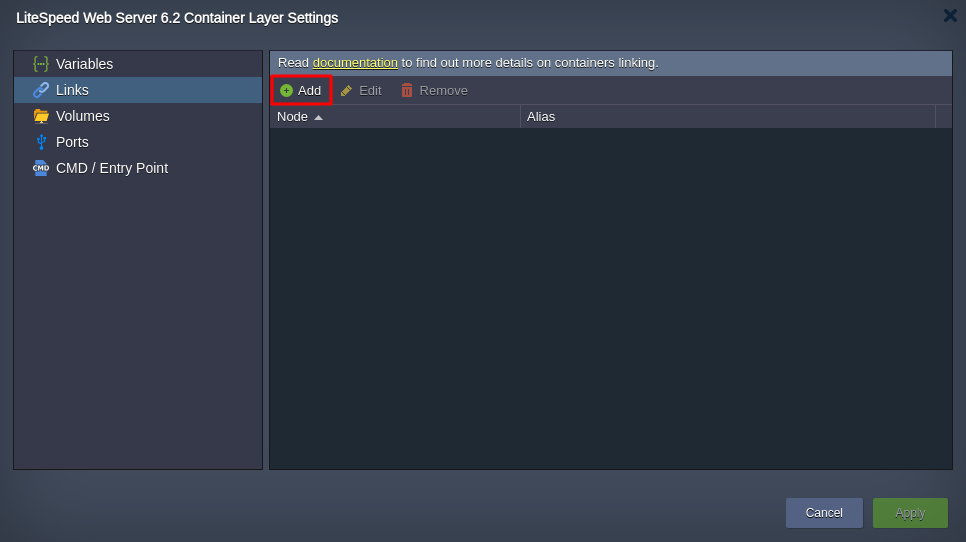The image size is (966, 542).
Task: Click the Ports USB icon
Action: (41, 142)
